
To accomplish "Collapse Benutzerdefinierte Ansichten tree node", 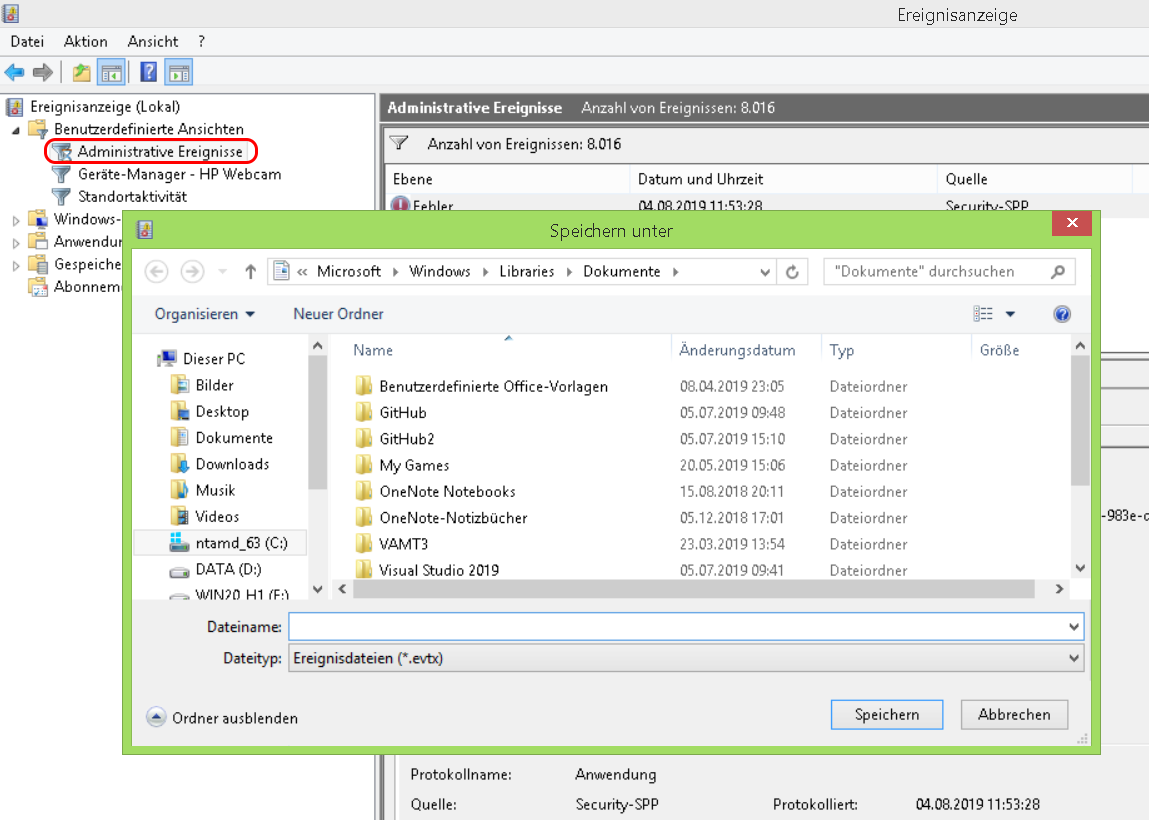I will pyautogui.click(x=16, y=130).
